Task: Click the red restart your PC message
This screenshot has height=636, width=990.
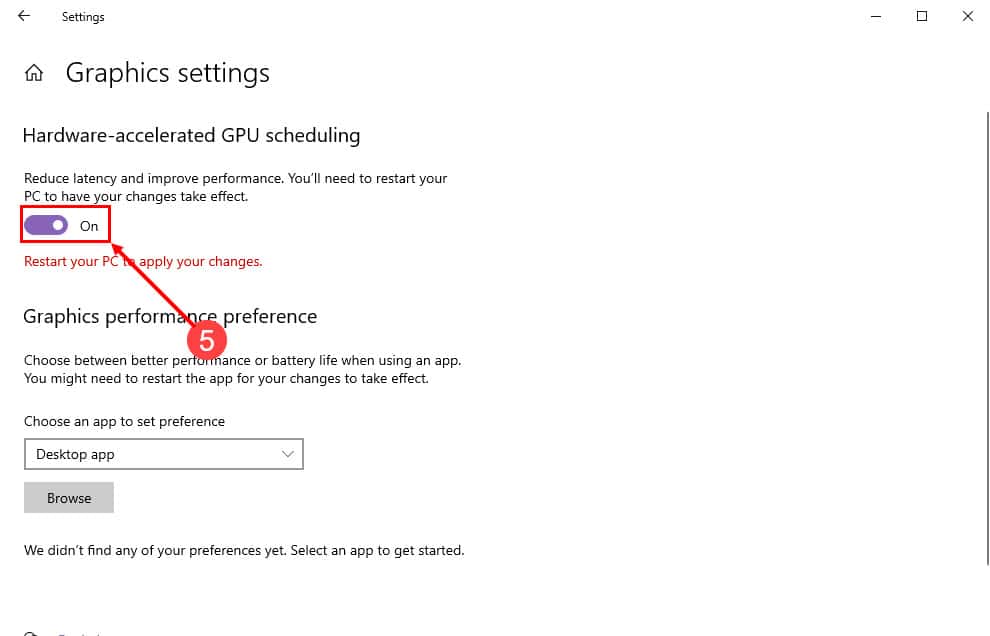Action: click(143, 261)
